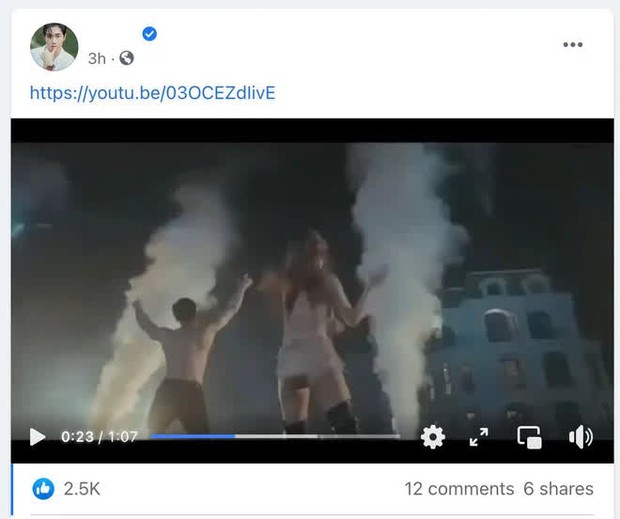The width and height of the screenshot is (620, 519).
Task: Click the like reaction icon
Action: 43,489
